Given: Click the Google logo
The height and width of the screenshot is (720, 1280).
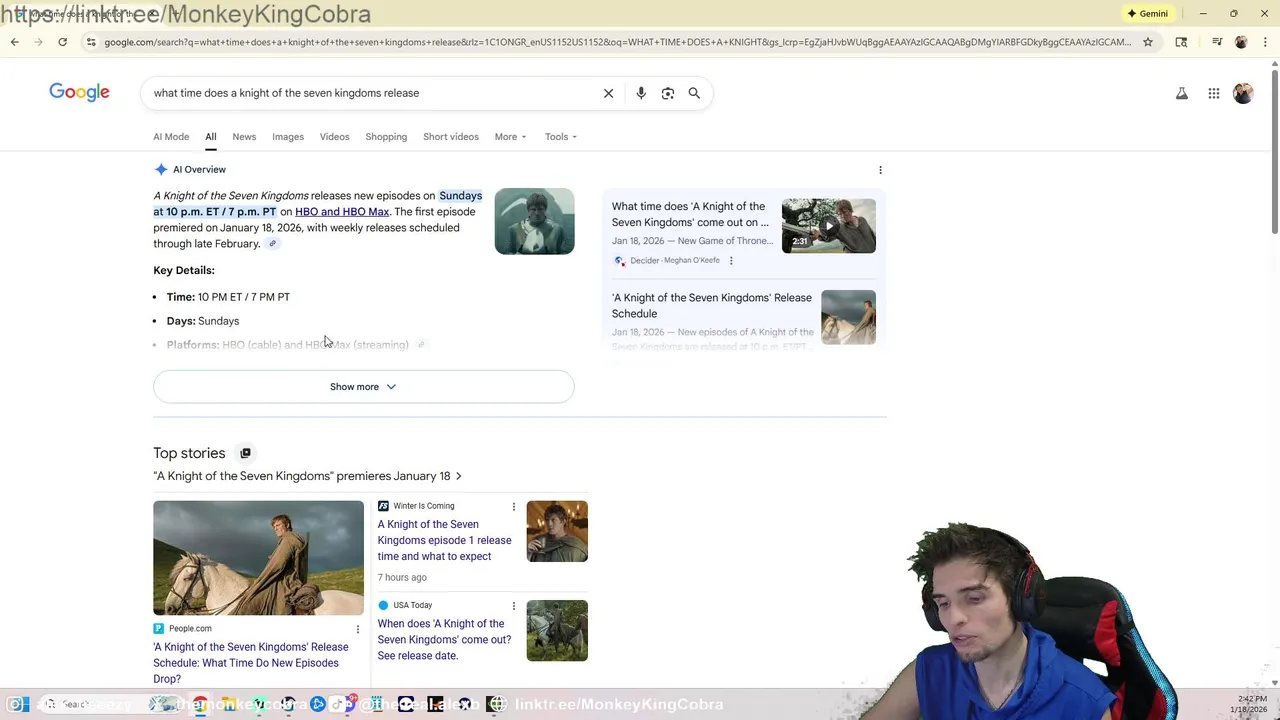Looking at the screenshot, I should pos(79,93).
